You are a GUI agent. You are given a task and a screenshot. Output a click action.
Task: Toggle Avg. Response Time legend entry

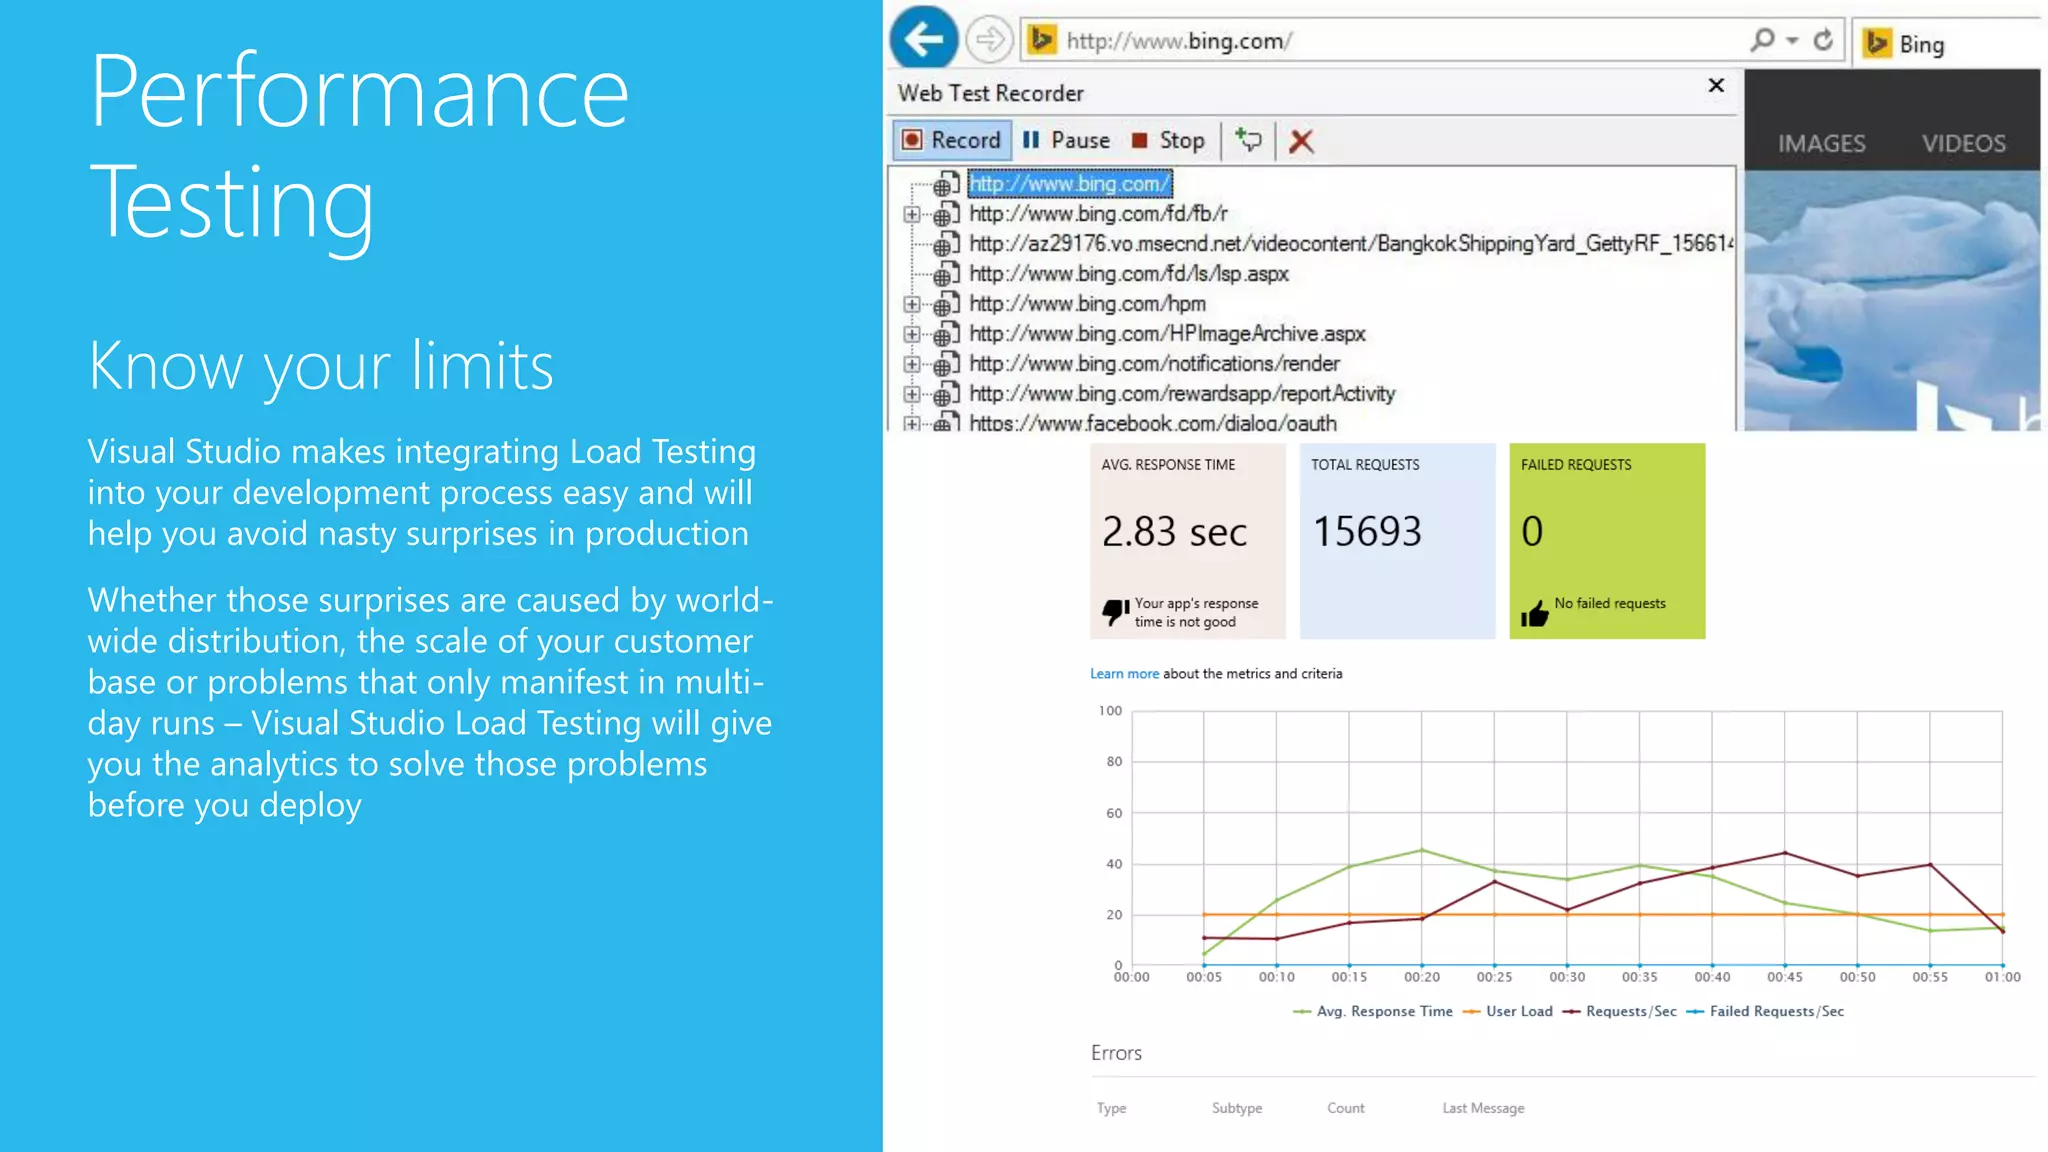[1372, 1011]
